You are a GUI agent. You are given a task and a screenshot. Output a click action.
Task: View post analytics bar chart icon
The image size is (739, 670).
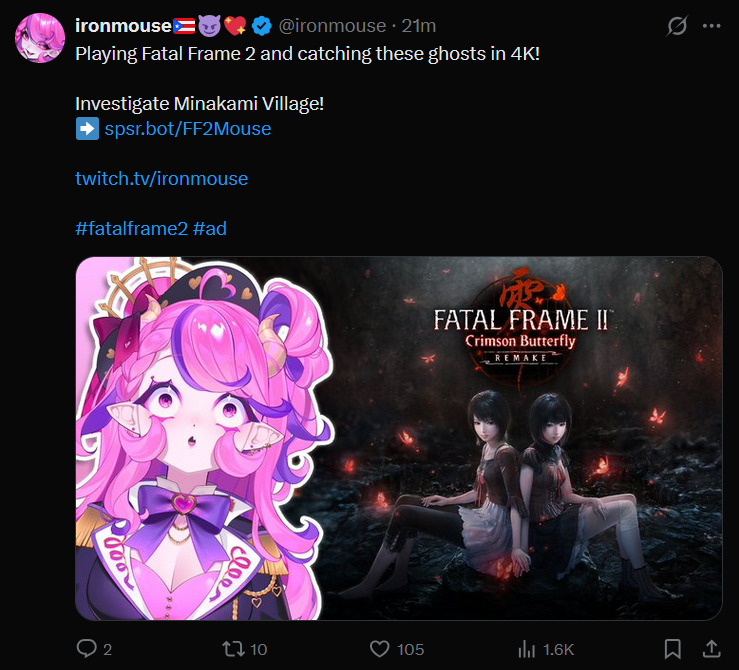point(526,649)
